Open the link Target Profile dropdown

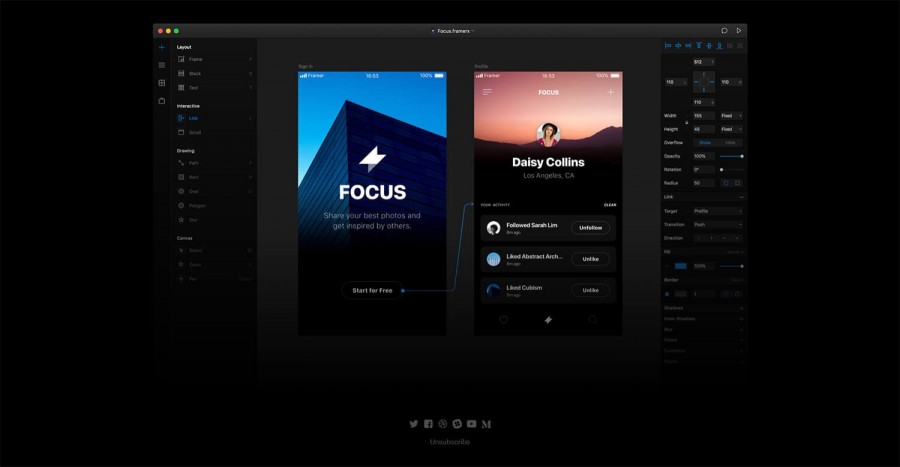coord(717,211)
